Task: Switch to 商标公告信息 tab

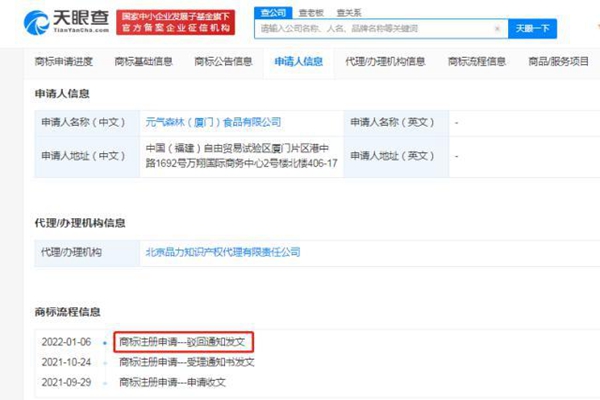Action: pyautogui.click(x=223, y=61)
